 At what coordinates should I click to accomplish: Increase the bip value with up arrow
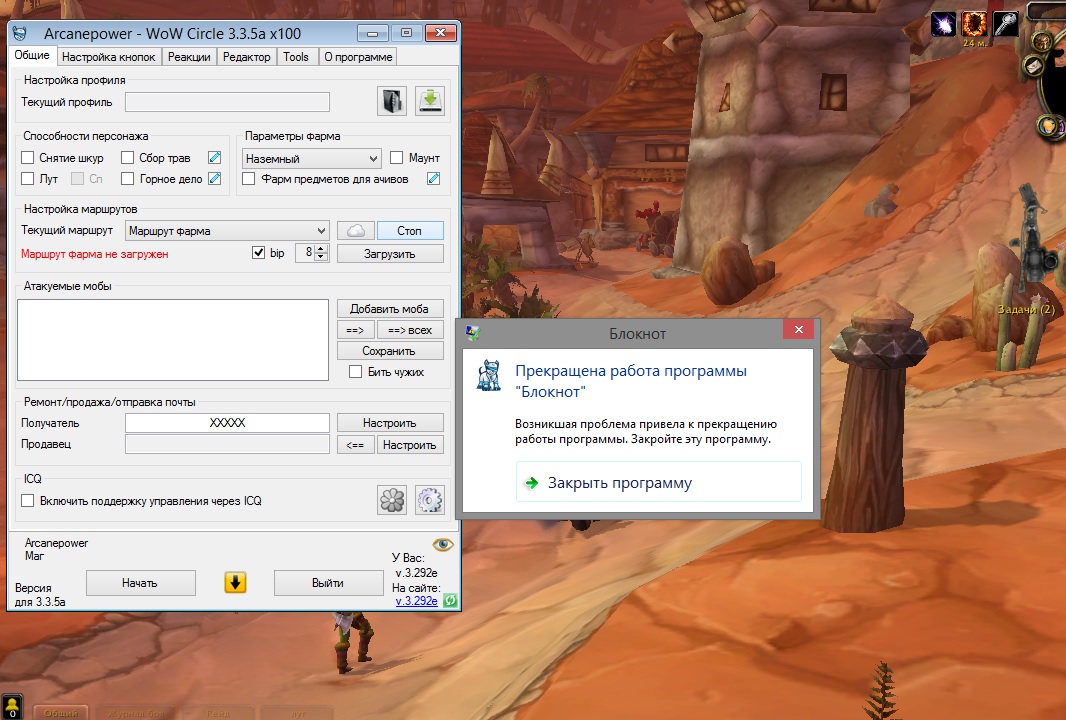(321, 249)
